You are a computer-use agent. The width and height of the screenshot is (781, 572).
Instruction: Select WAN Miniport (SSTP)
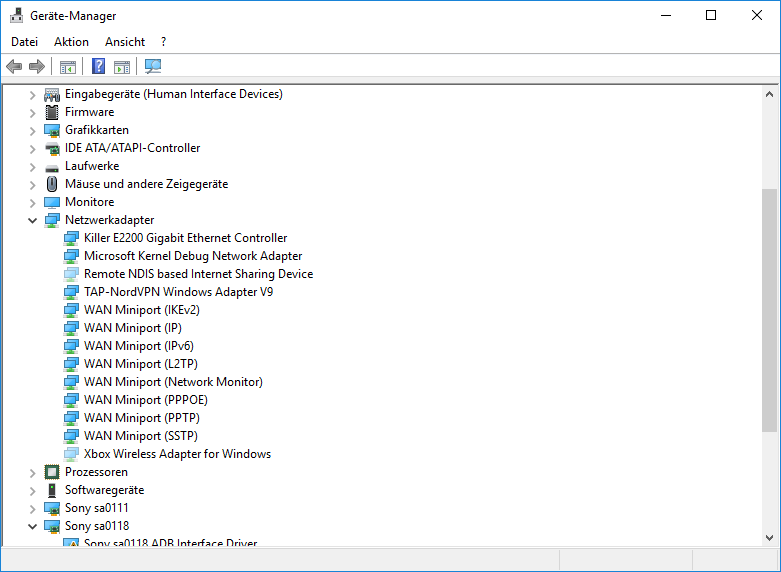click(x=140, y=436)
